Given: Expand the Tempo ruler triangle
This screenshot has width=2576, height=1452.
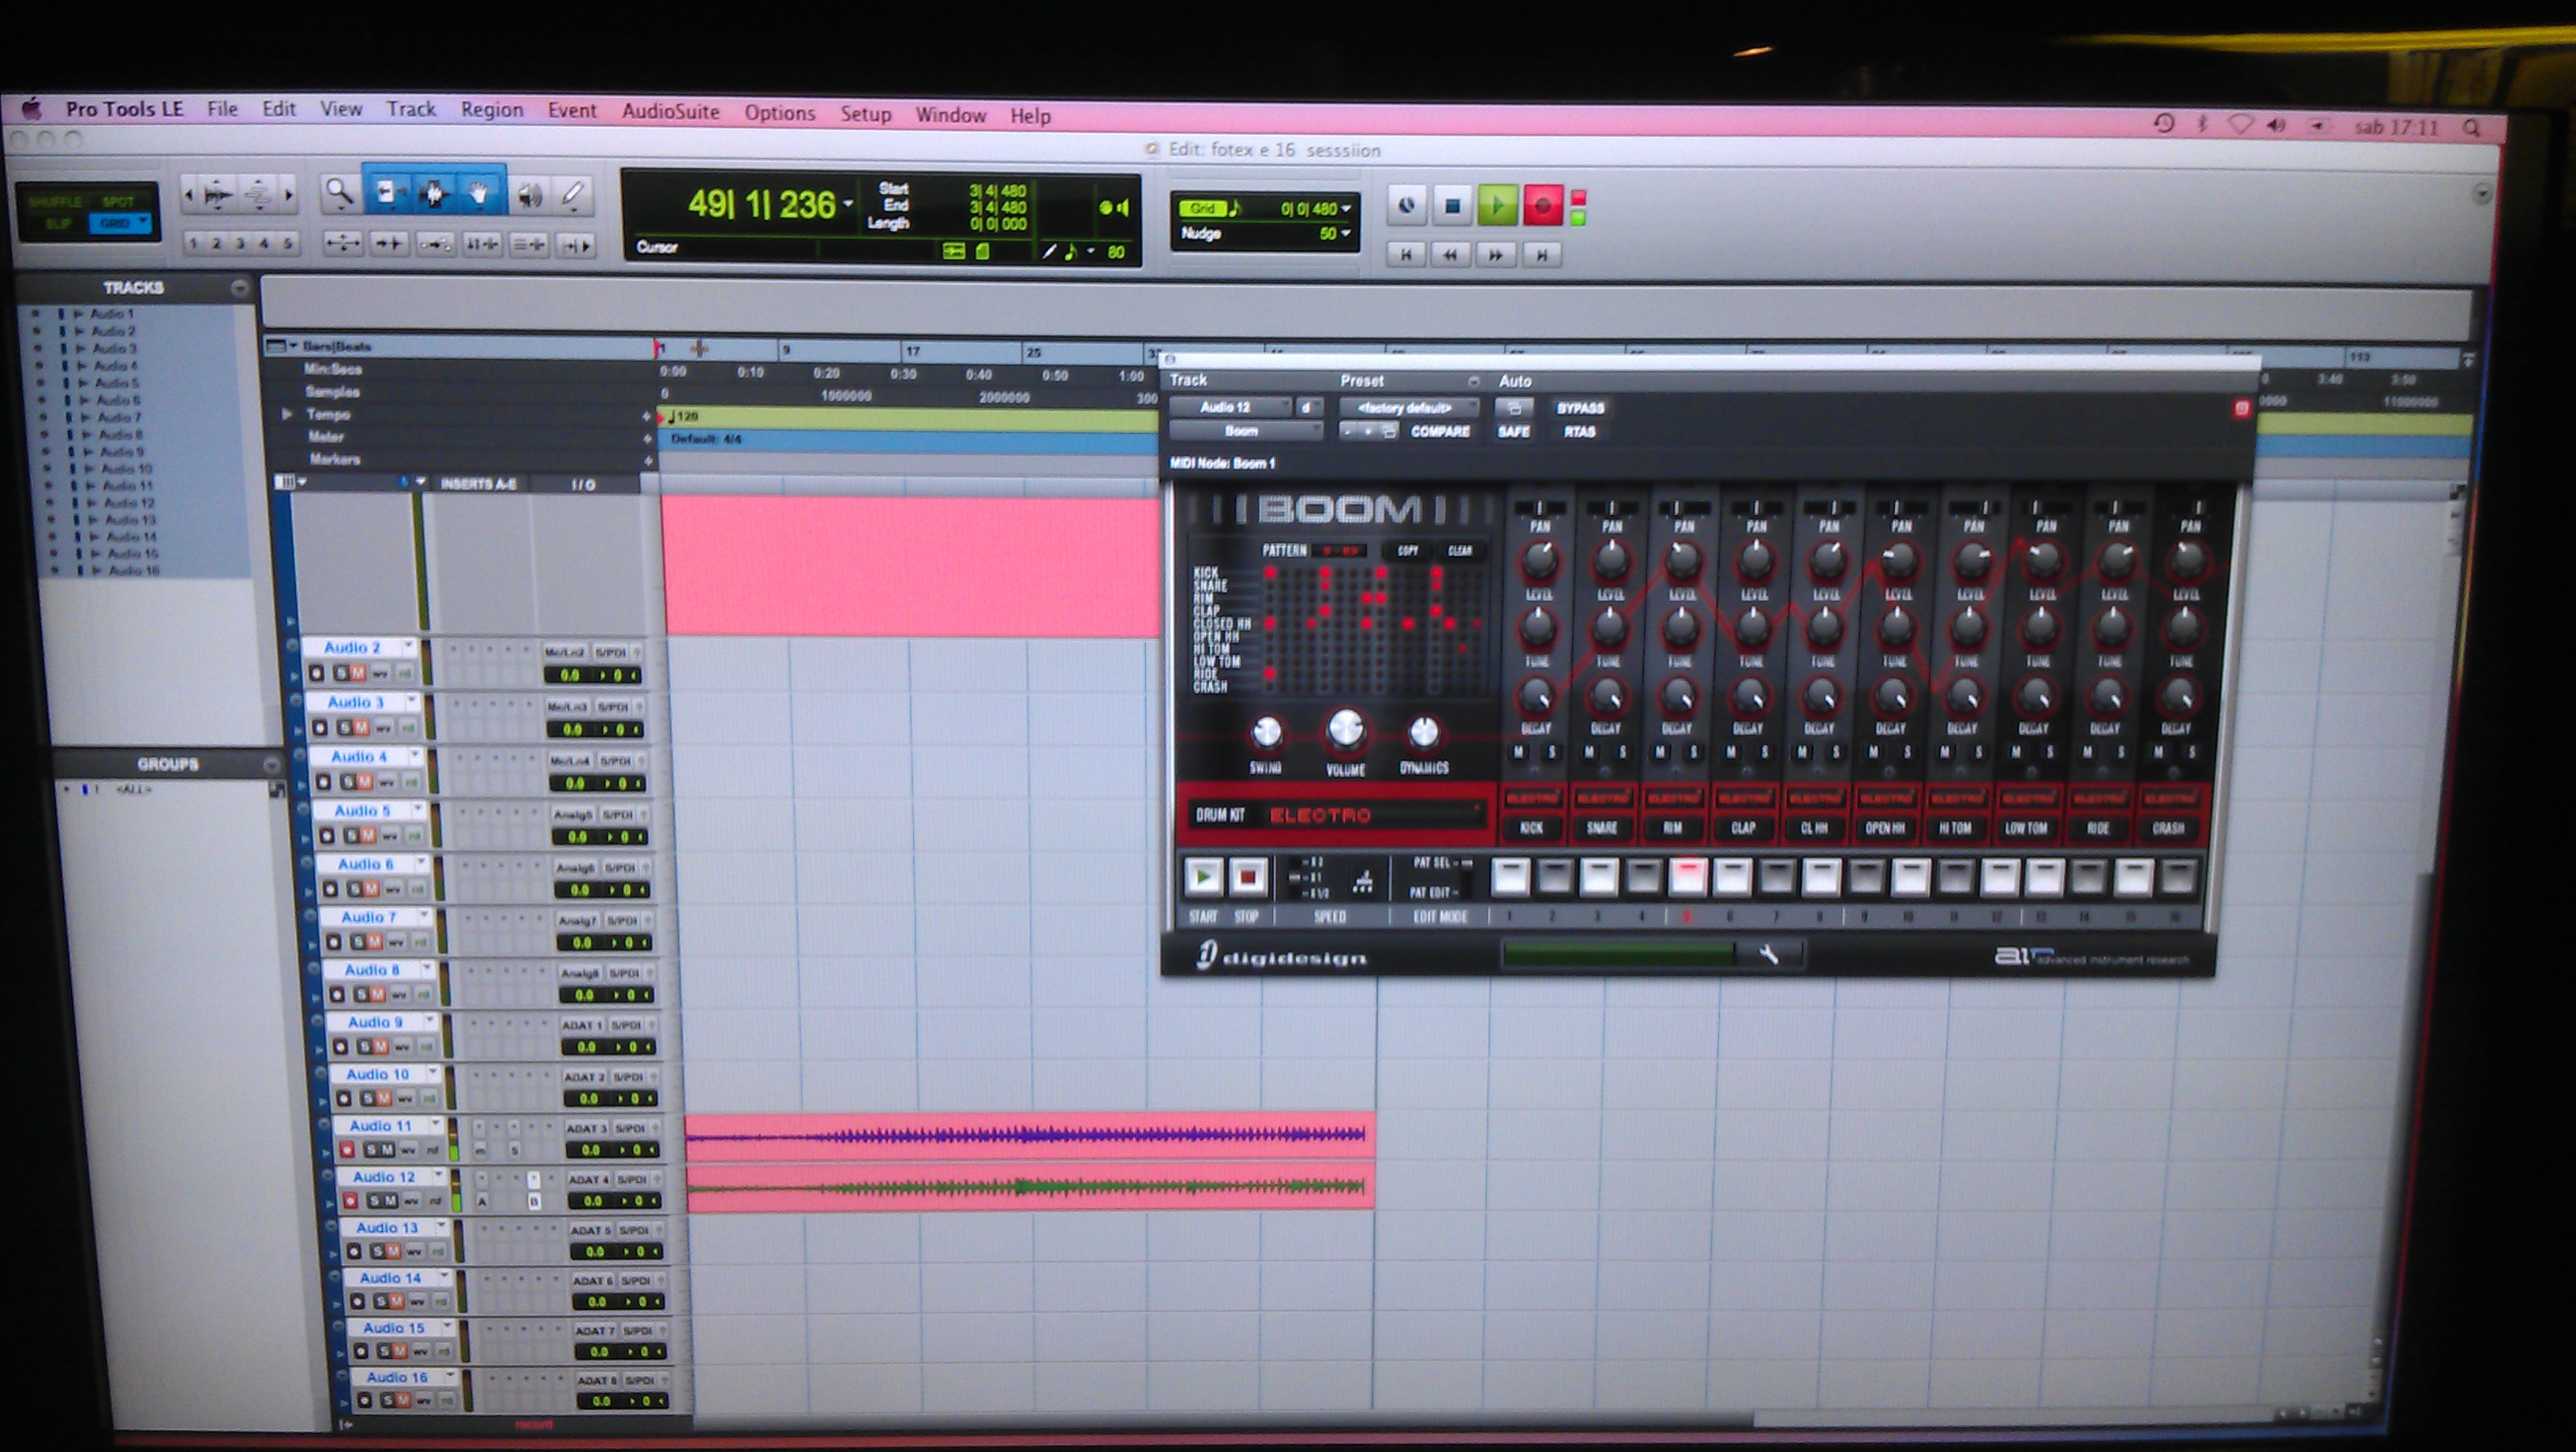Looking at the screenshot, I should click(287, 413).
